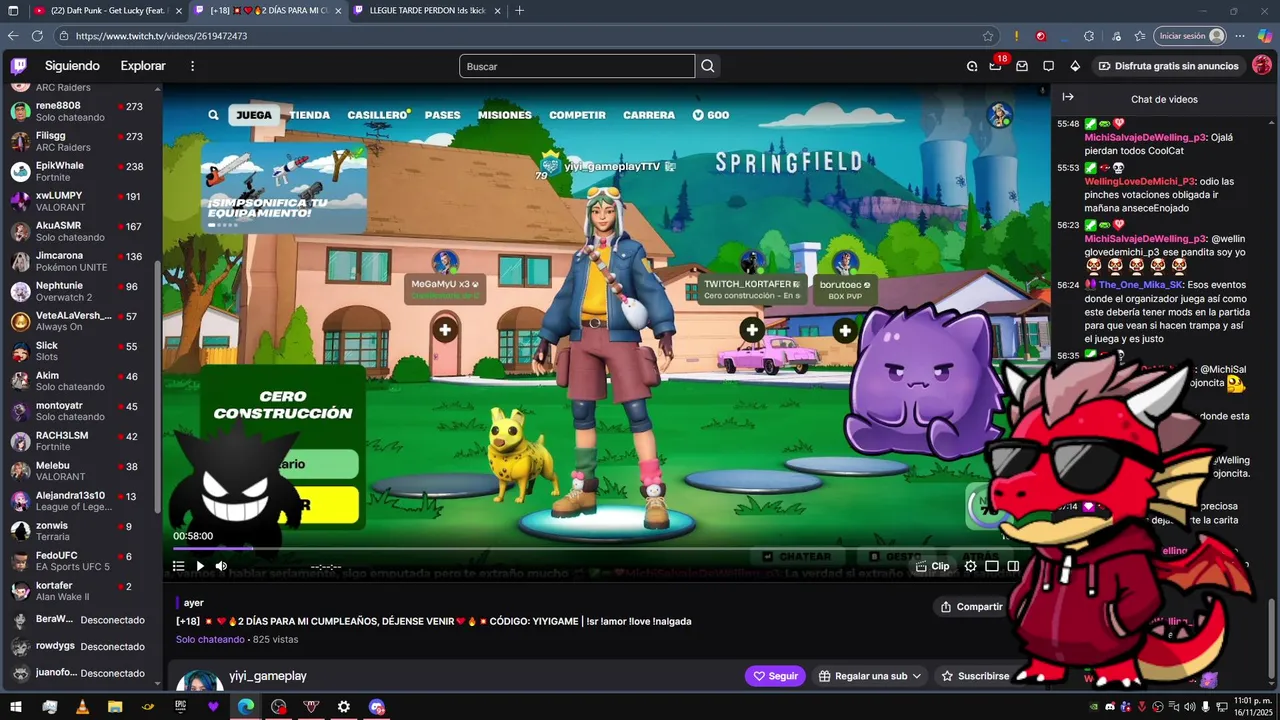Screen dimensions: 1280x720
Task: Open rene8808 channel in sidebar
Action: (78, 111)
